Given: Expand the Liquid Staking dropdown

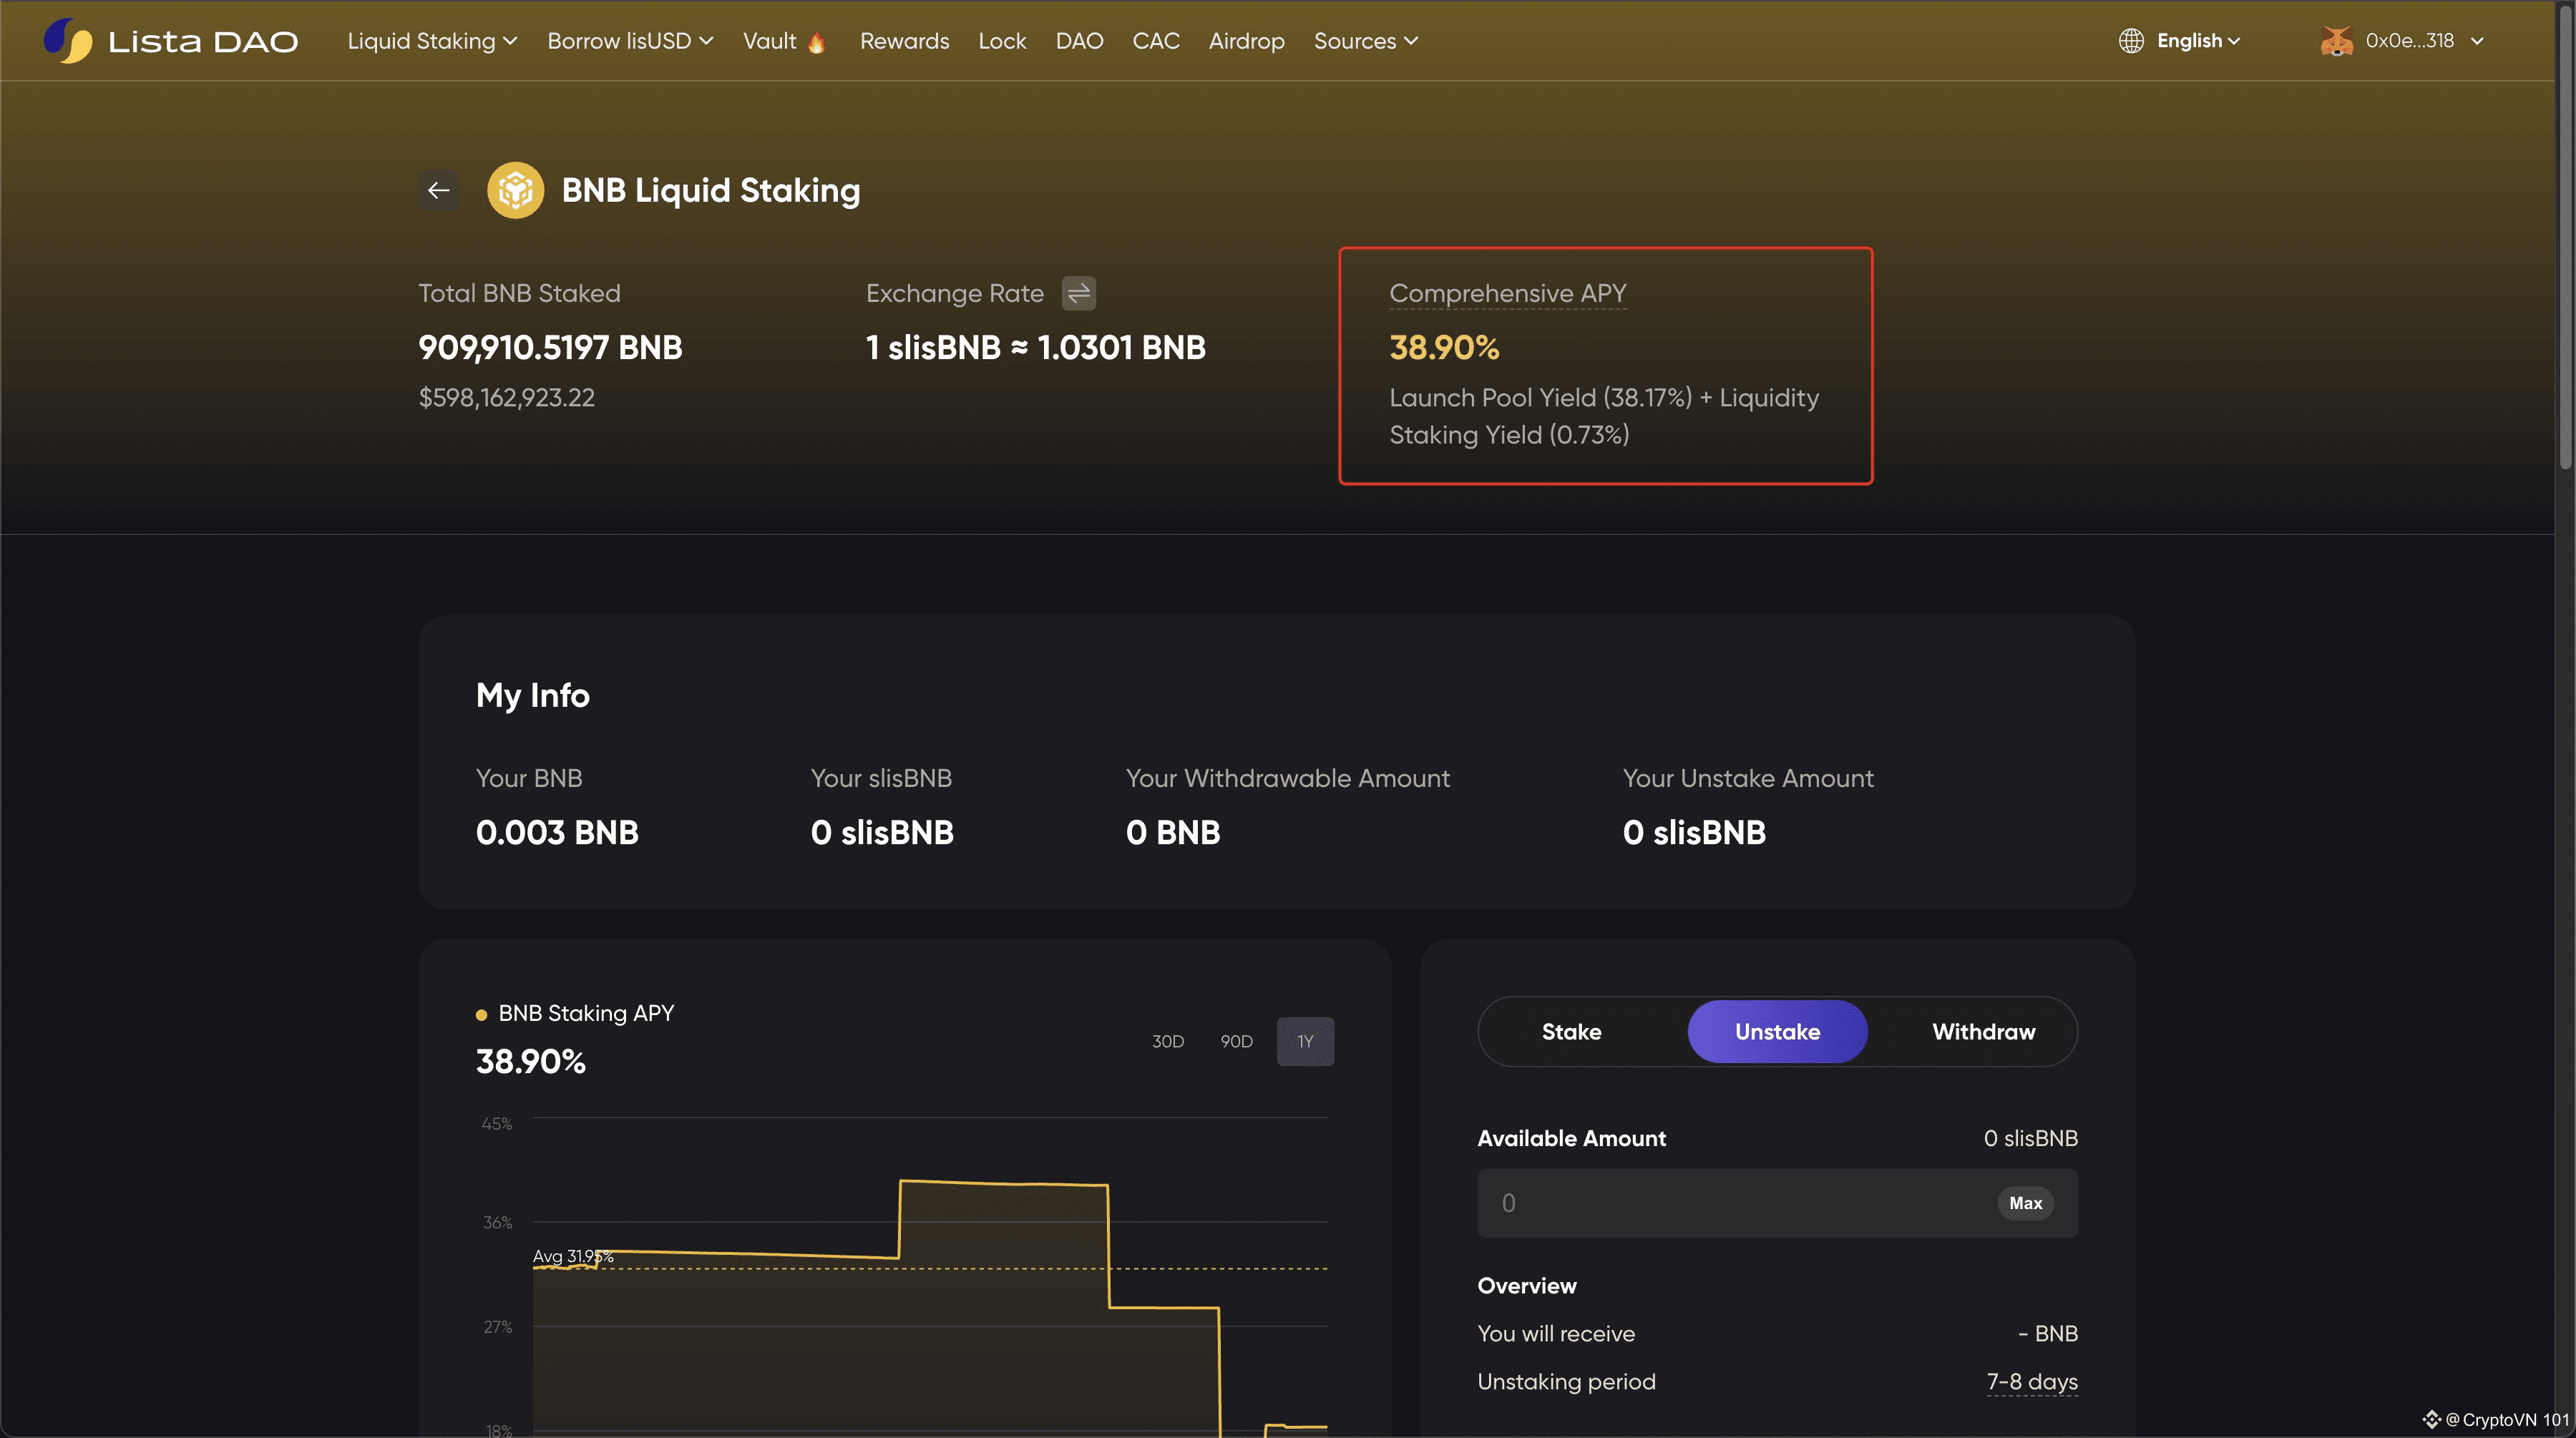Looking at the screenshot, I should (x=432, y=41).
